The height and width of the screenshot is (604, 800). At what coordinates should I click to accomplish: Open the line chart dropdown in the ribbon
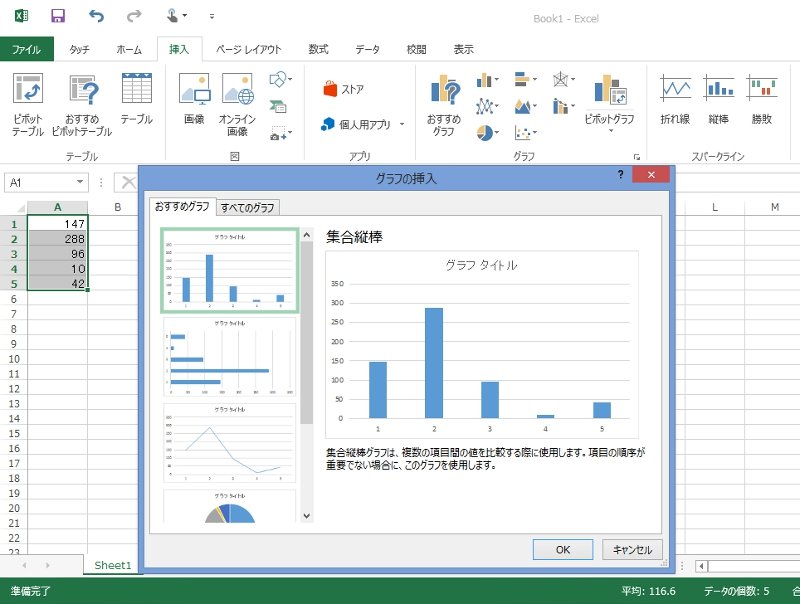click(x=487, y=106)
